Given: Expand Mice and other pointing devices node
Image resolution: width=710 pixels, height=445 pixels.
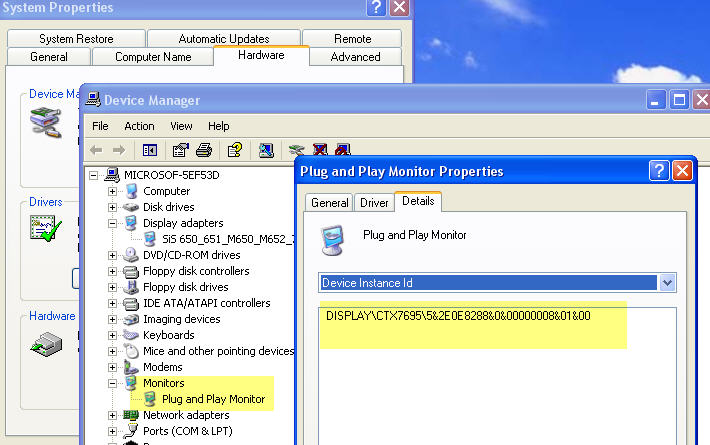Looking at the screenshot, I should pos(112,351).
